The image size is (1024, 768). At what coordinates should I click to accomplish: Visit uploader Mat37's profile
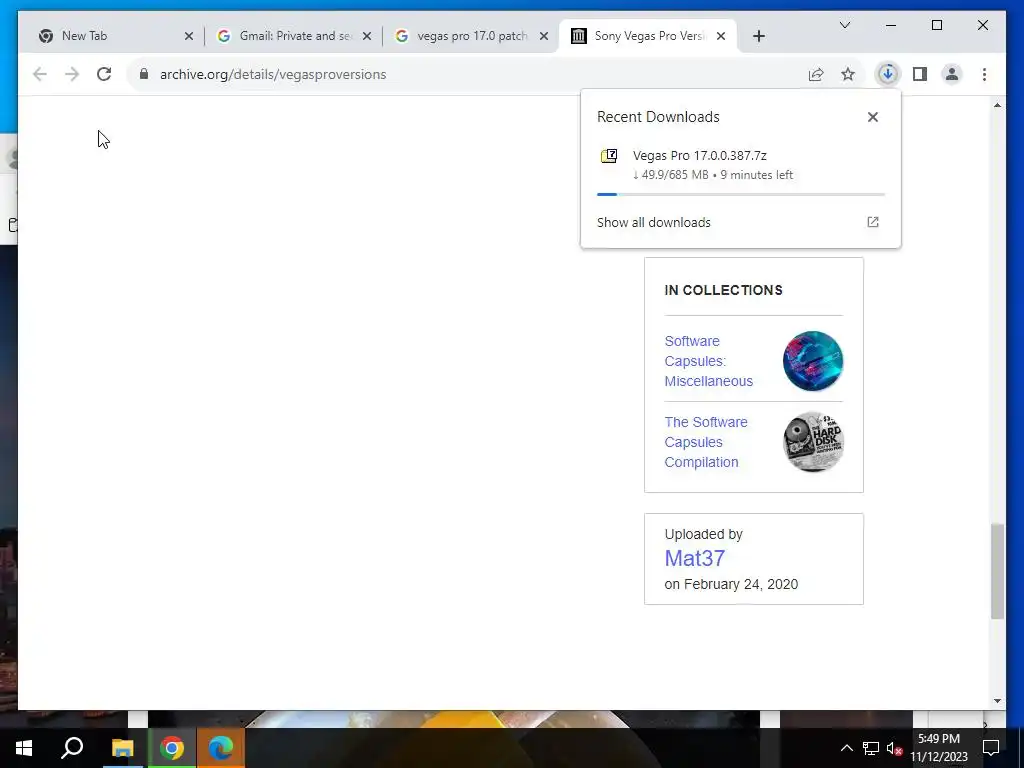(694, 558)
